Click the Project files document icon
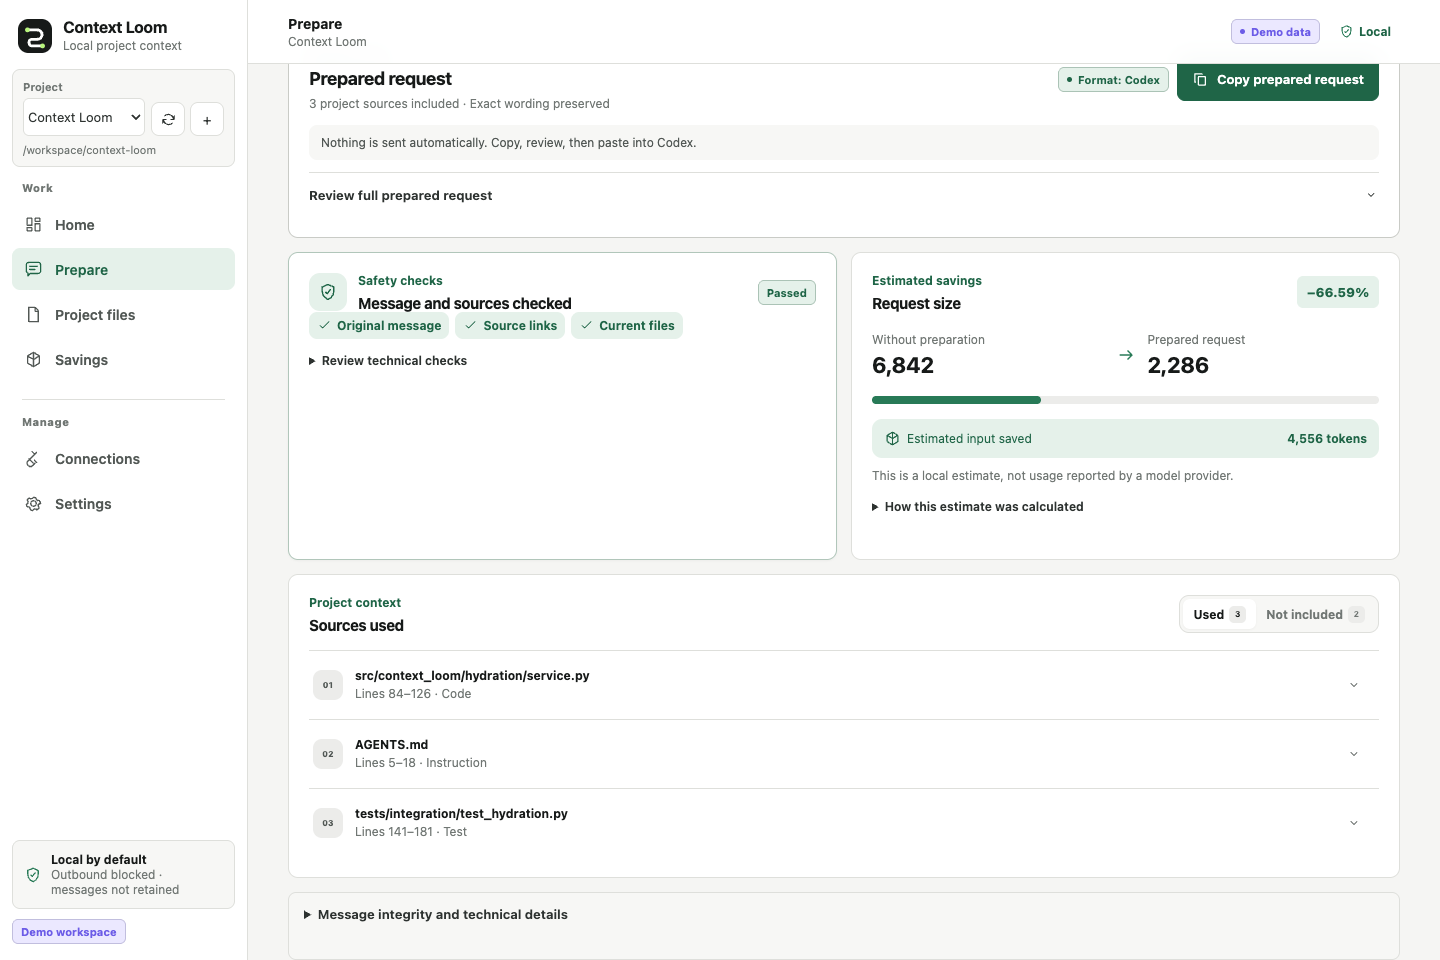The image size is (1440, 960). pyautogui.click(x=34, y=315)
